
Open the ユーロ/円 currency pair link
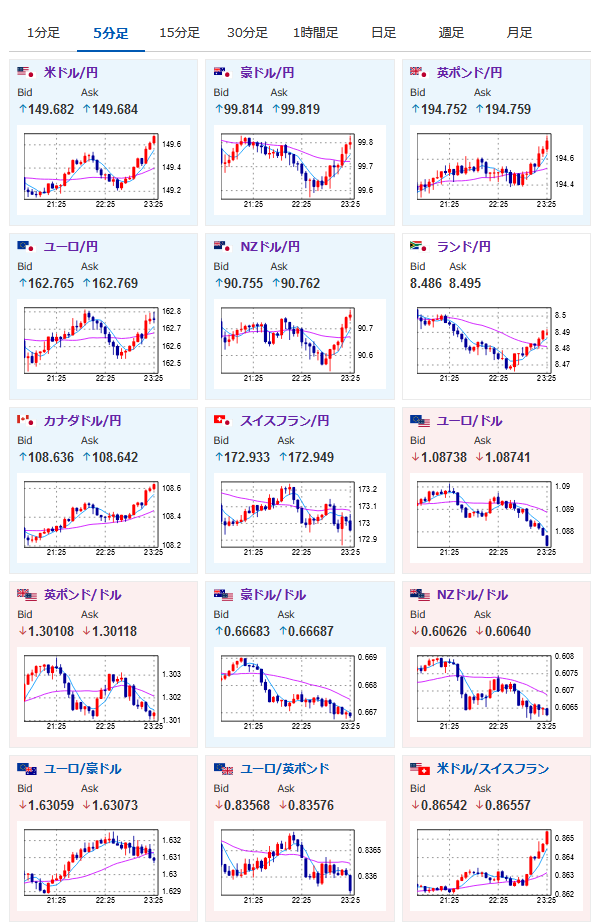tap(71, 246)
